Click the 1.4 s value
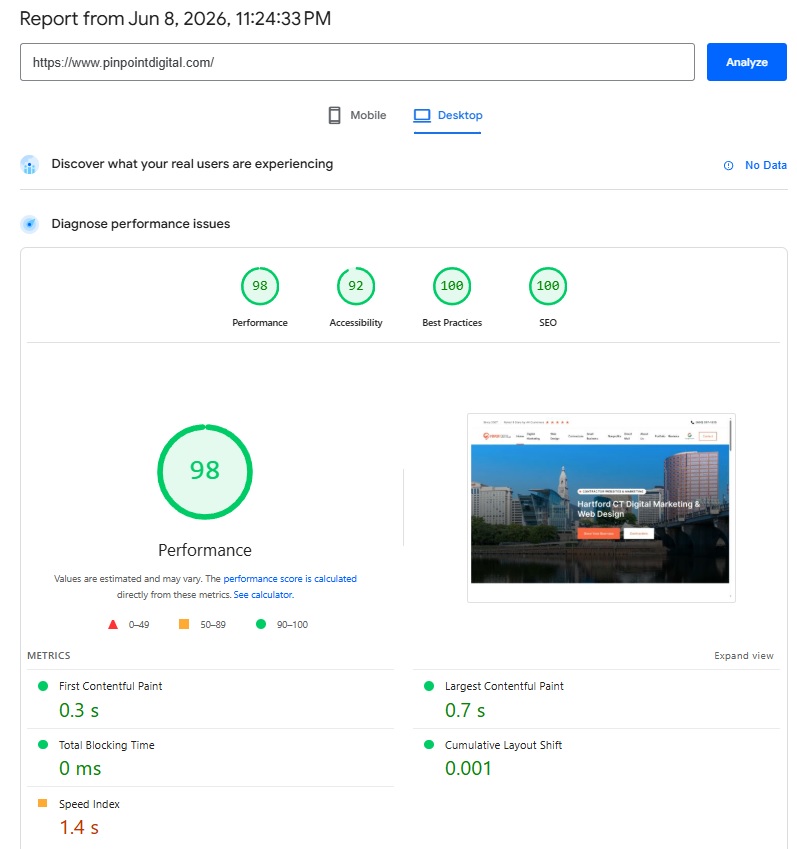 pyautogui.click(x=79, y=827)
